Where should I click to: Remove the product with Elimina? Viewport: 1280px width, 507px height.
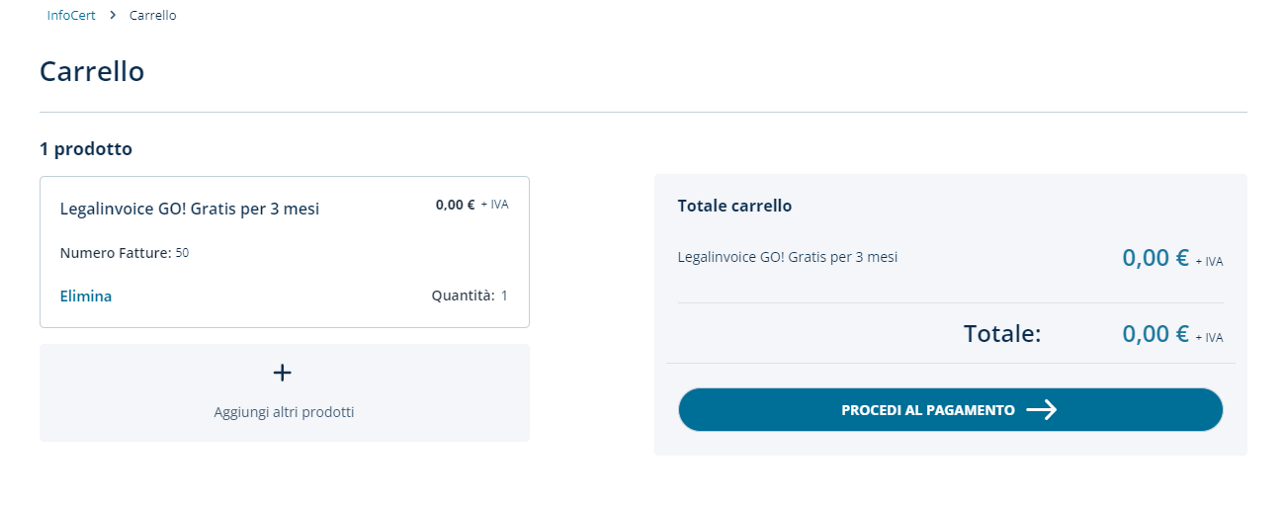86,296
